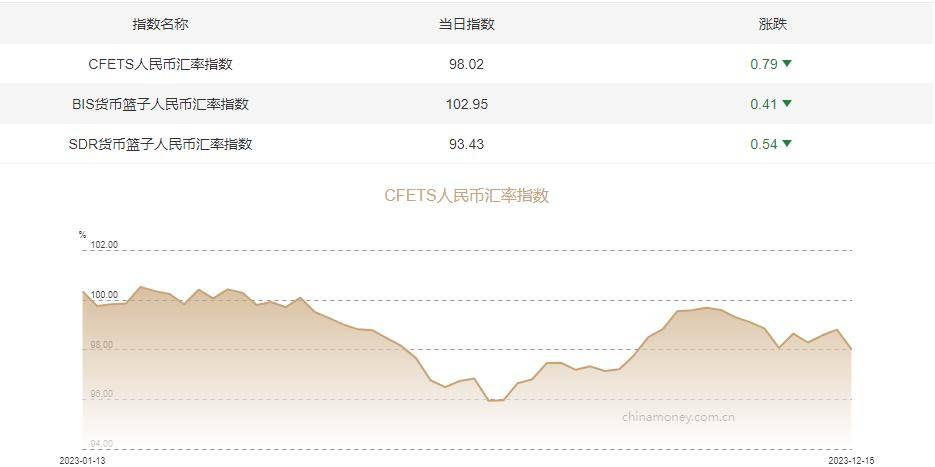The width and height of the screenshot is (935, 467).
Task: Click the percent unit label above the axis
Action: point(82,234)
